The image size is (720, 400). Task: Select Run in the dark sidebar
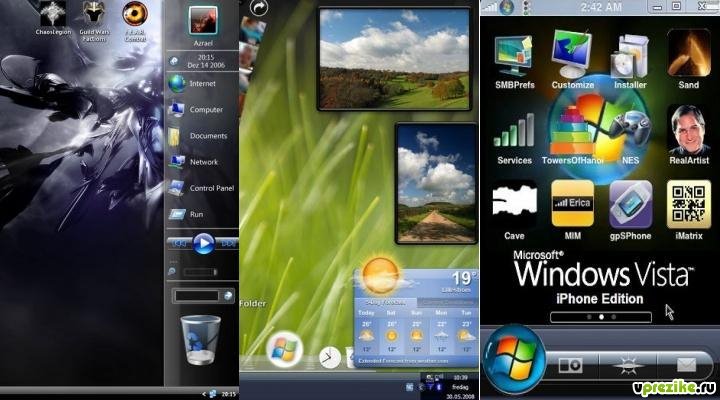(x=186, y=214)
